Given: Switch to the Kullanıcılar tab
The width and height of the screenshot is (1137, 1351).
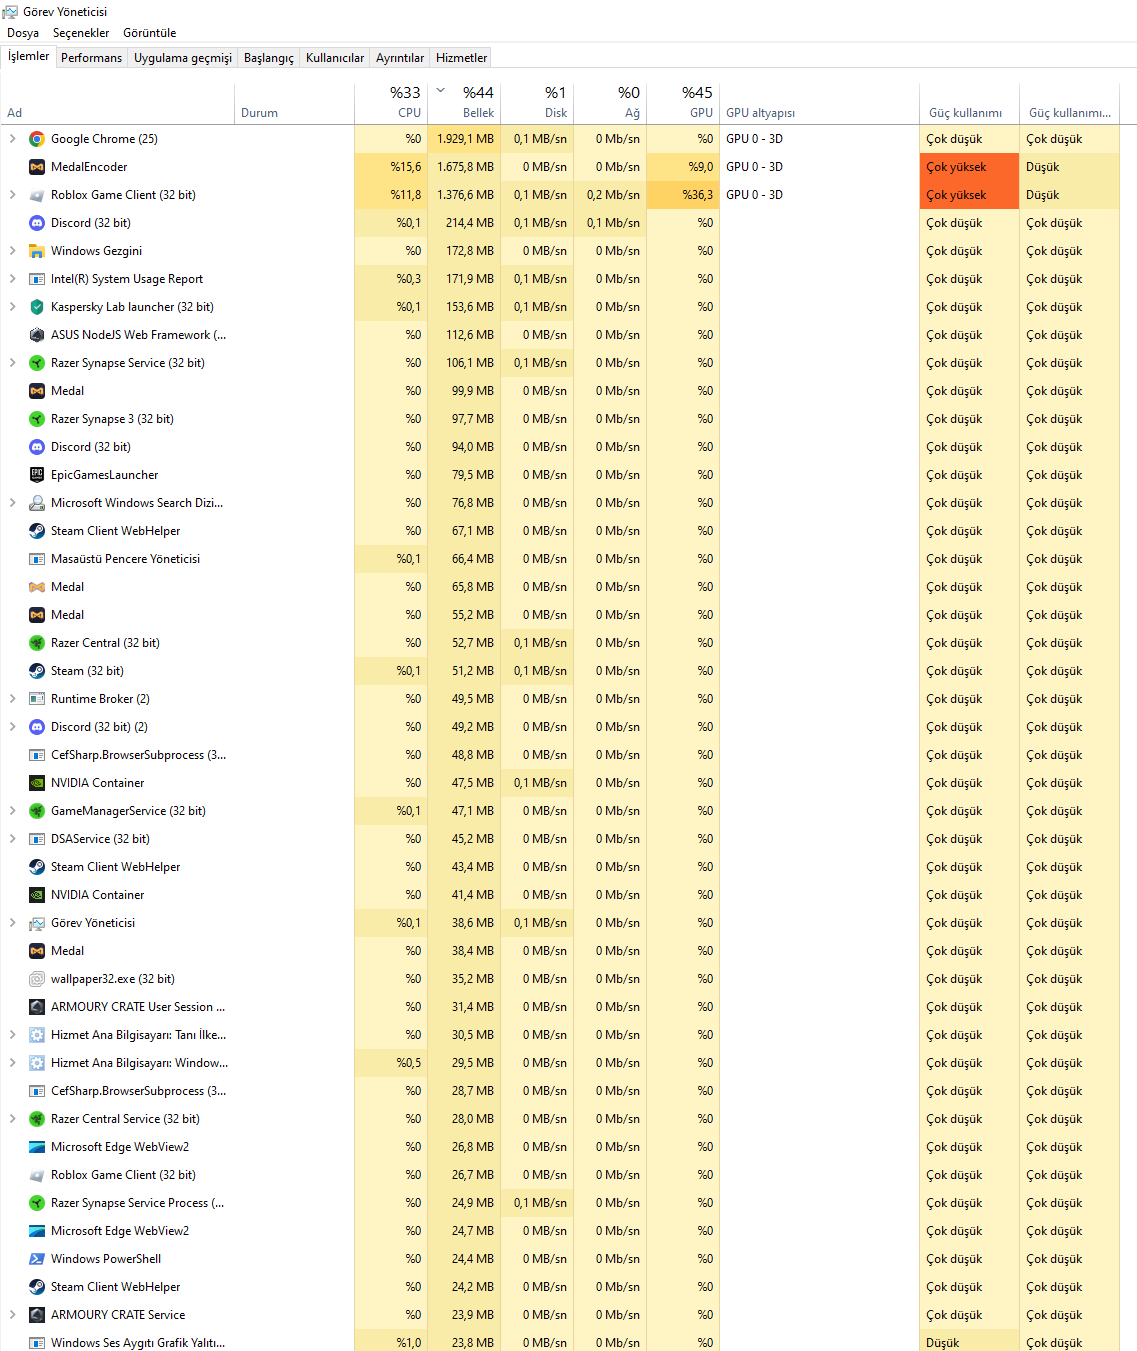Looking at the screenshot, I should coord(335,58).
